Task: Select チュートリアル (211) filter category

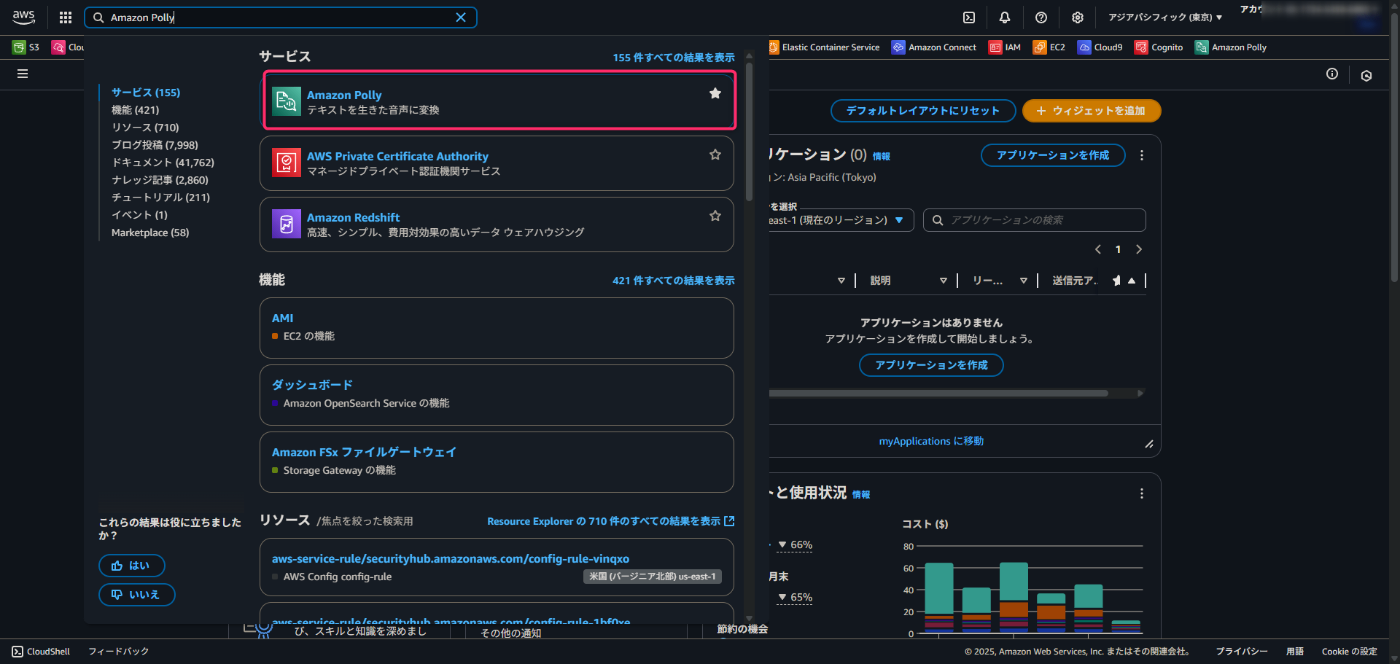Action: (161, 197)
